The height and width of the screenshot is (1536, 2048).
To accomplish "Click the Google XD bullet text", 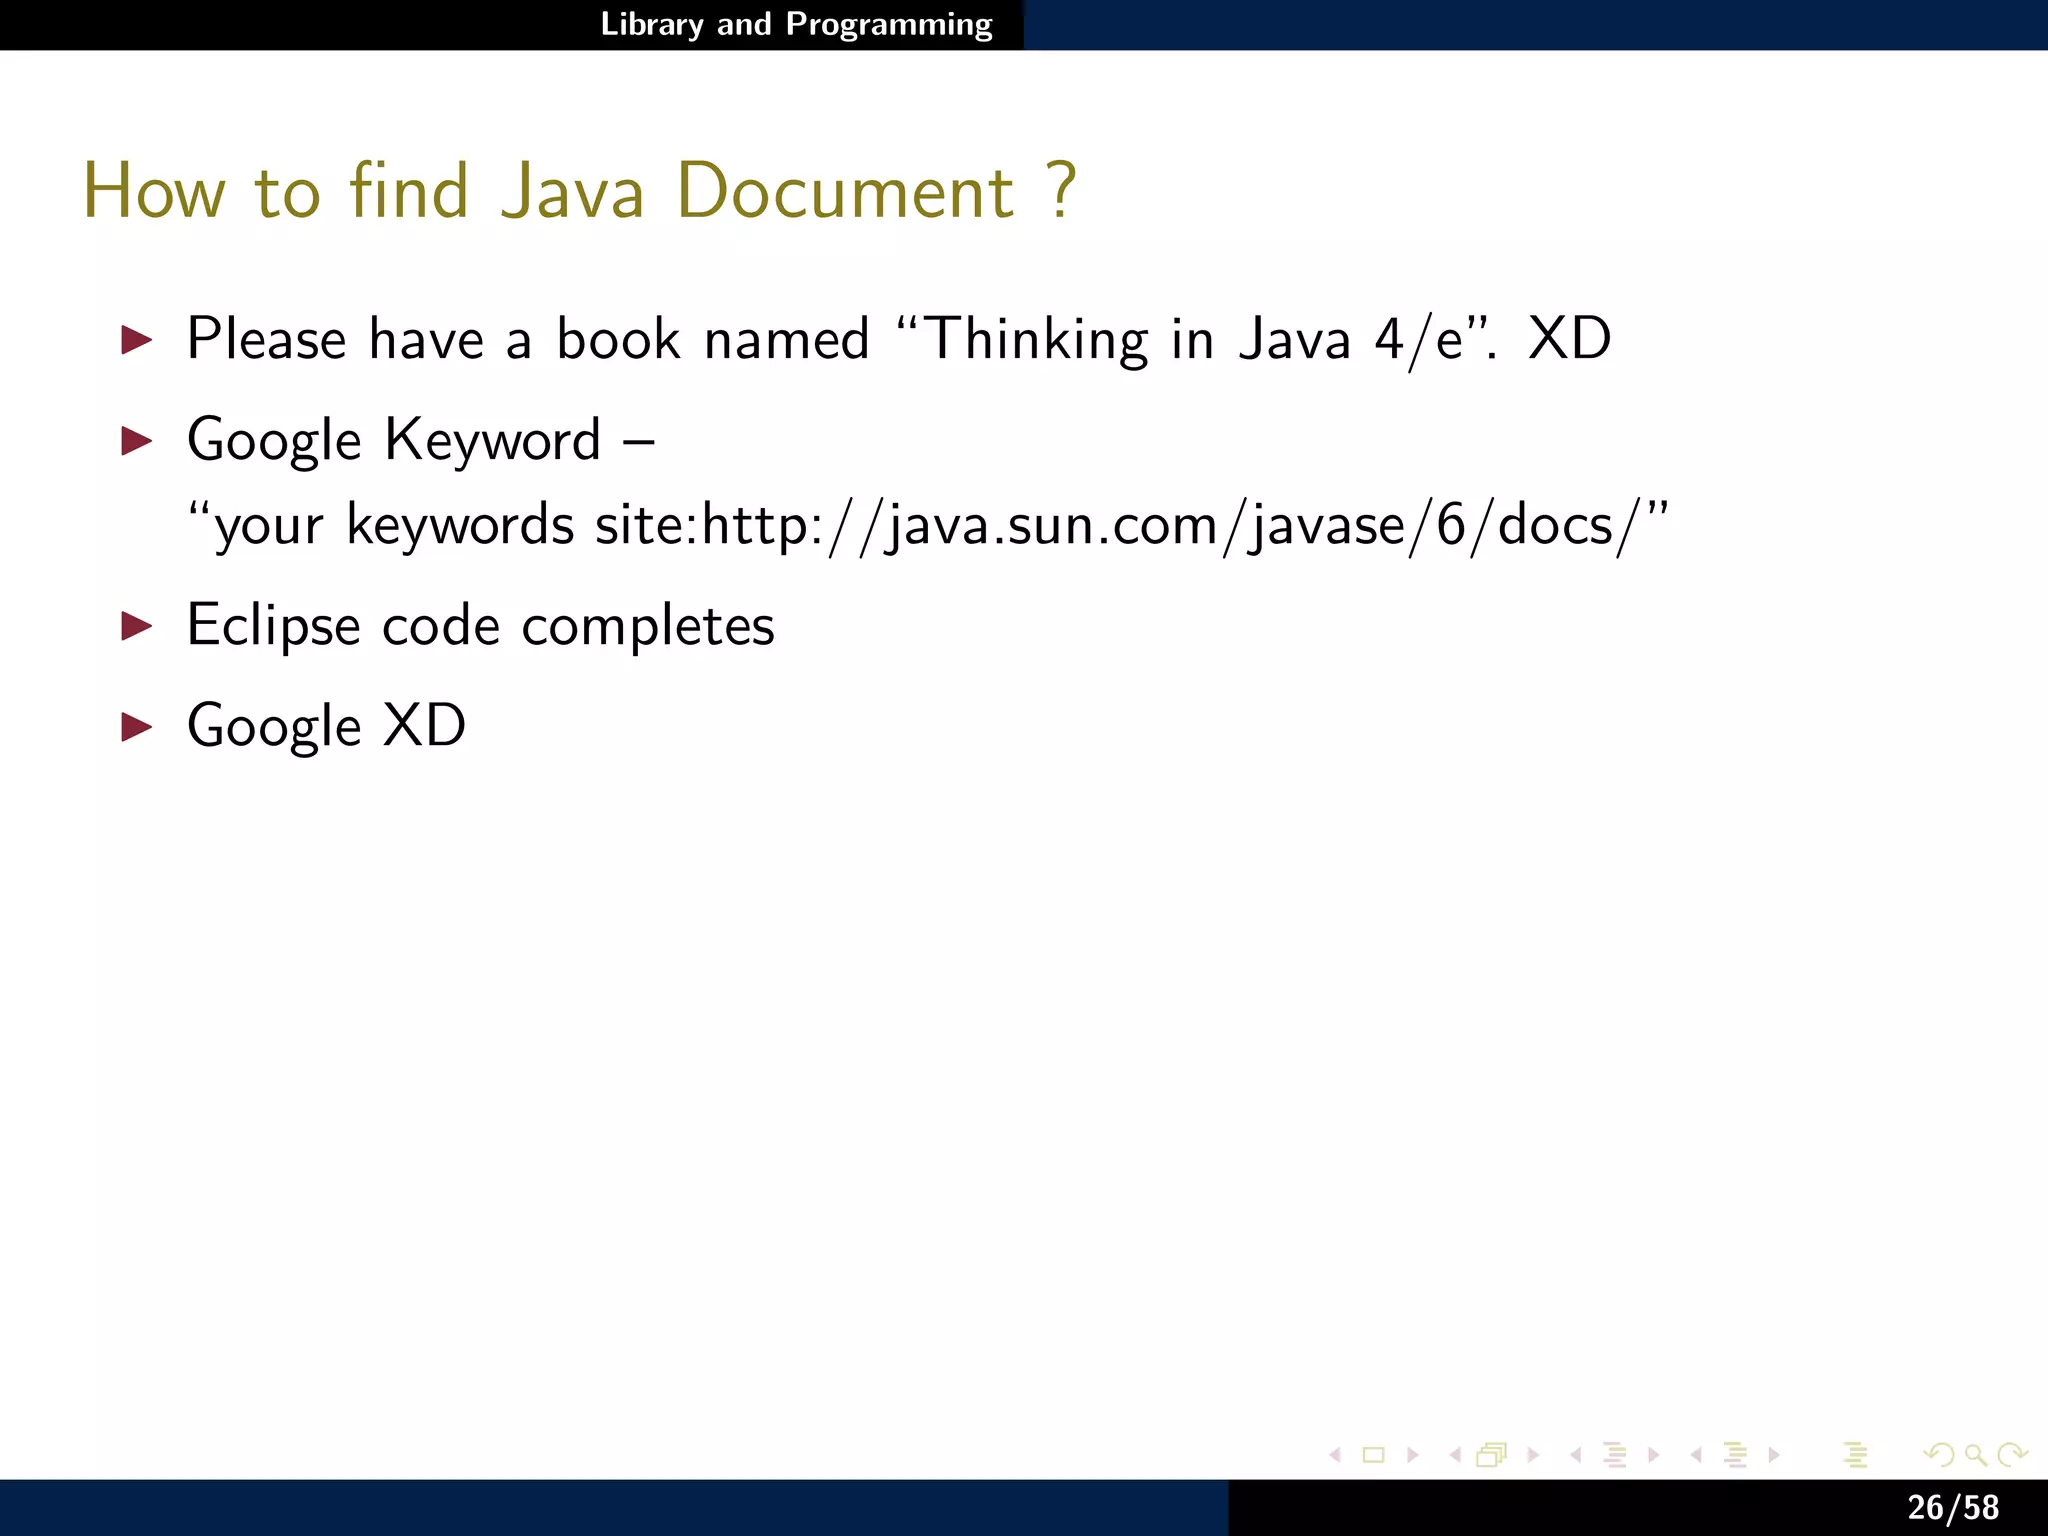I will pyautogui.click(x=326, y=726).
